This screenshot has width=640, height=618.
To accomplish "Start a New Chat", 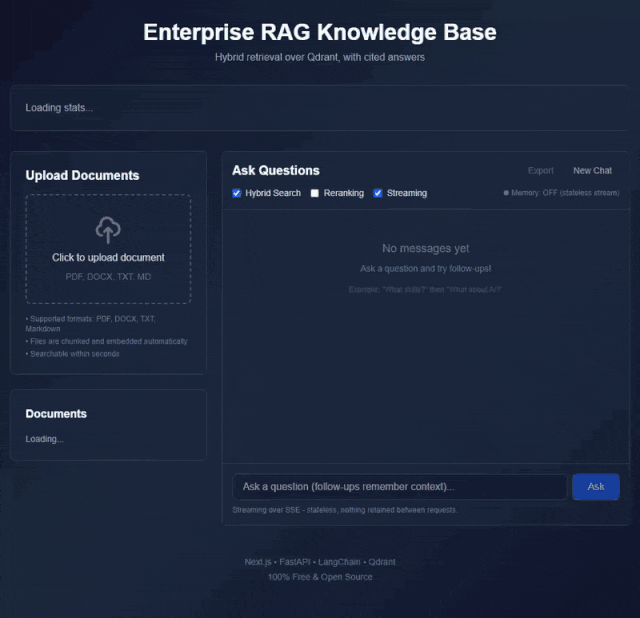I will (x=592, y=171).
